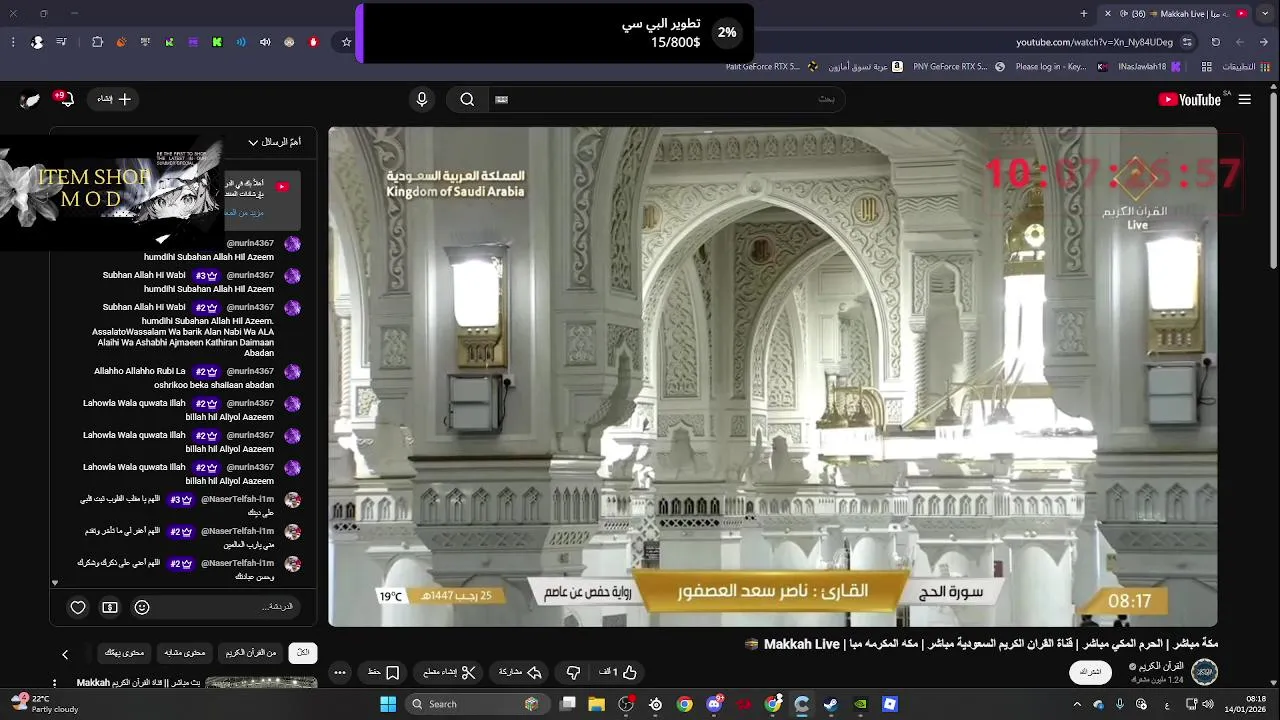The image size is (1280, 720).
Task: Go to the YouTube home logo
Action: tap(1192, 99)
